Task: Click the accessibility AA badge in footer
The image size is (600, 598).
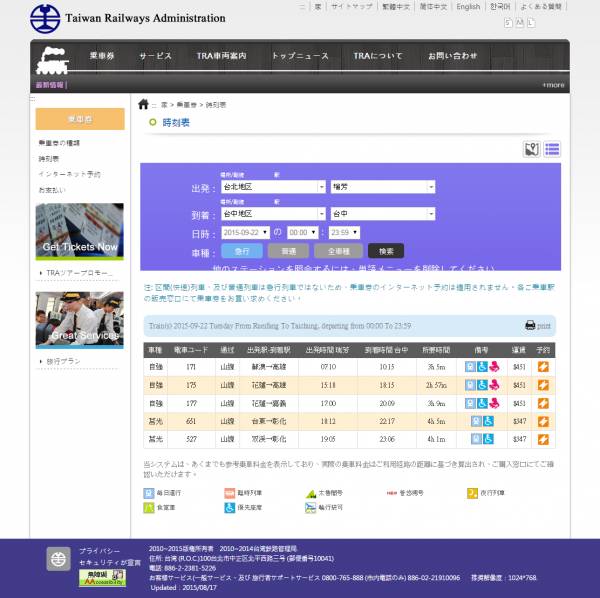Action: tap(102, 578)
